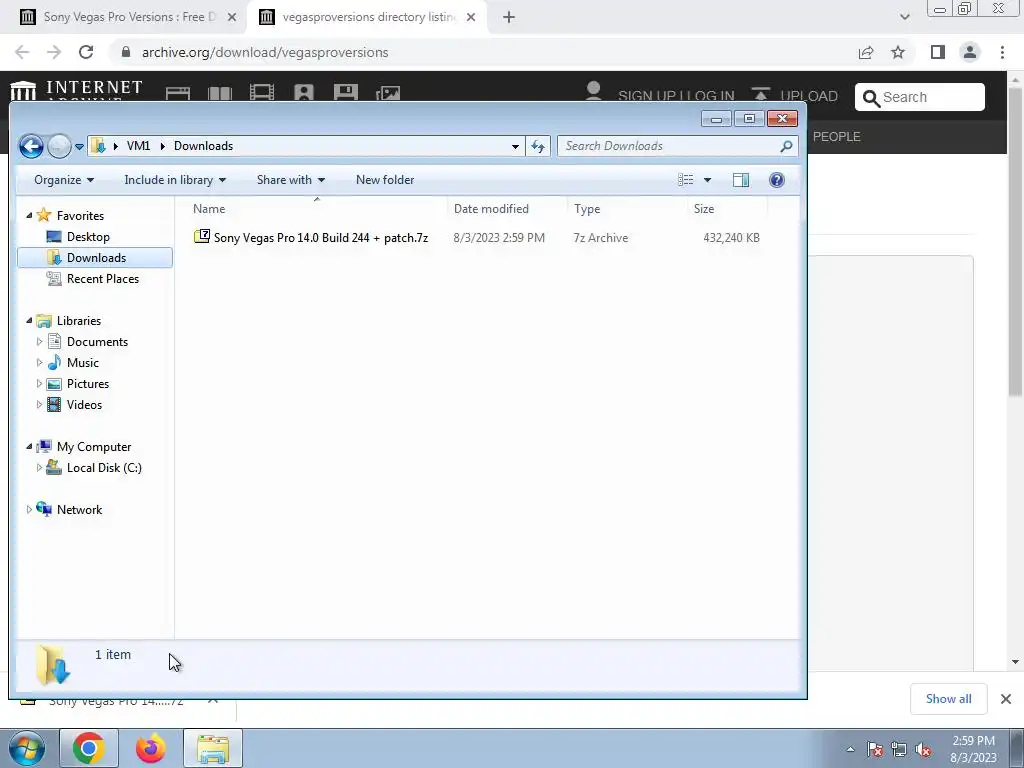Expand the Documents library
This screenshot has width=1024, height=768.
coord(39,342)
